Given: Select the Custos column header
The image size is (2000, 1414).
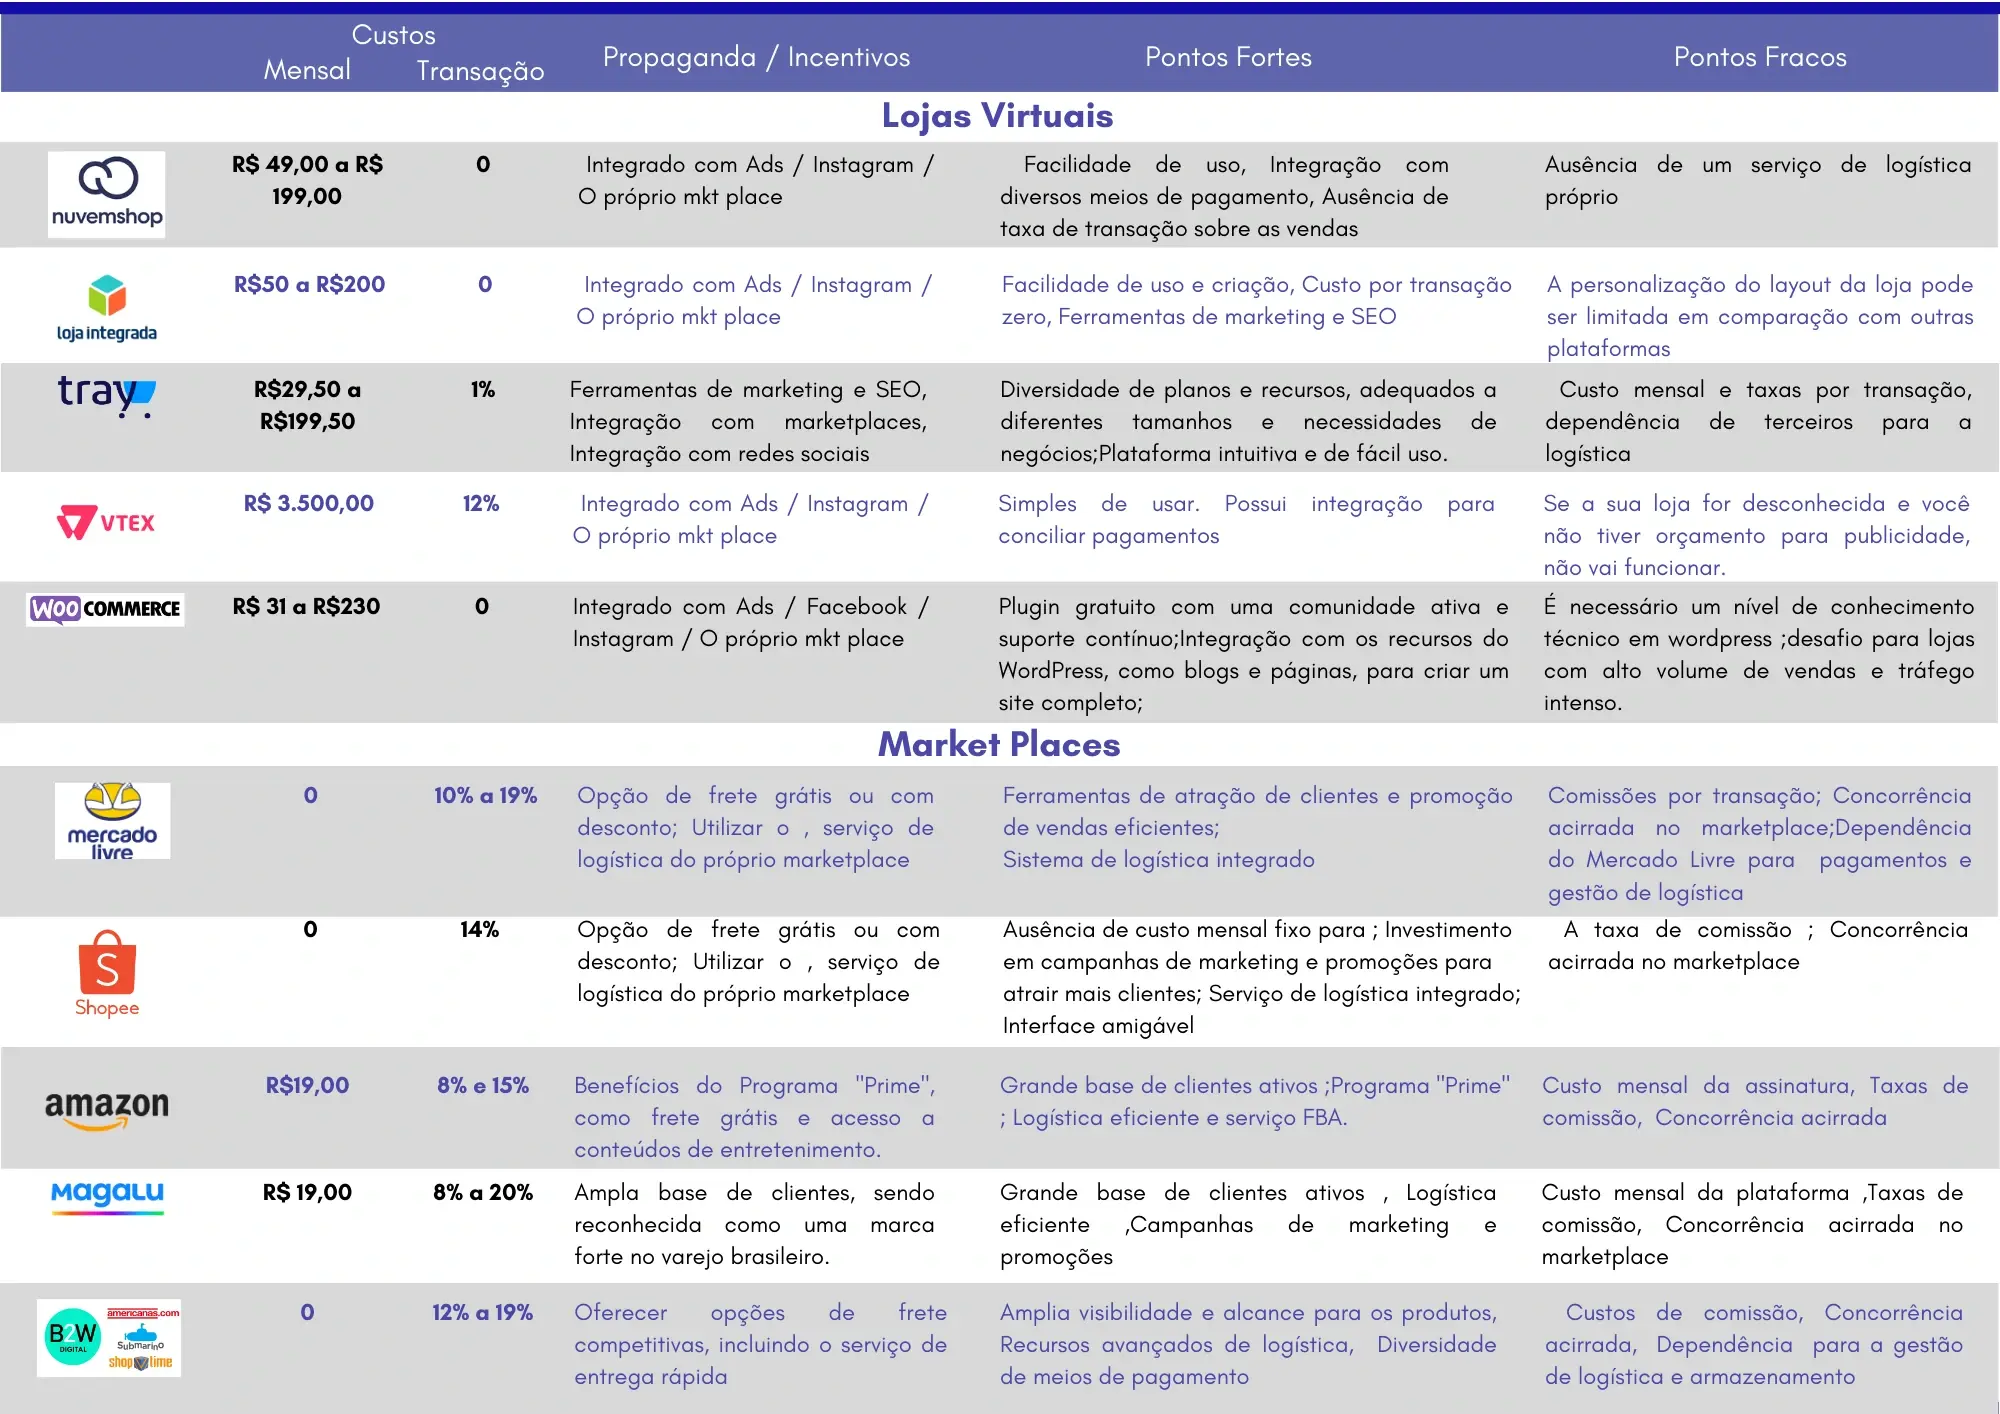Looking at the screenshot, I should tap(393, 35).
